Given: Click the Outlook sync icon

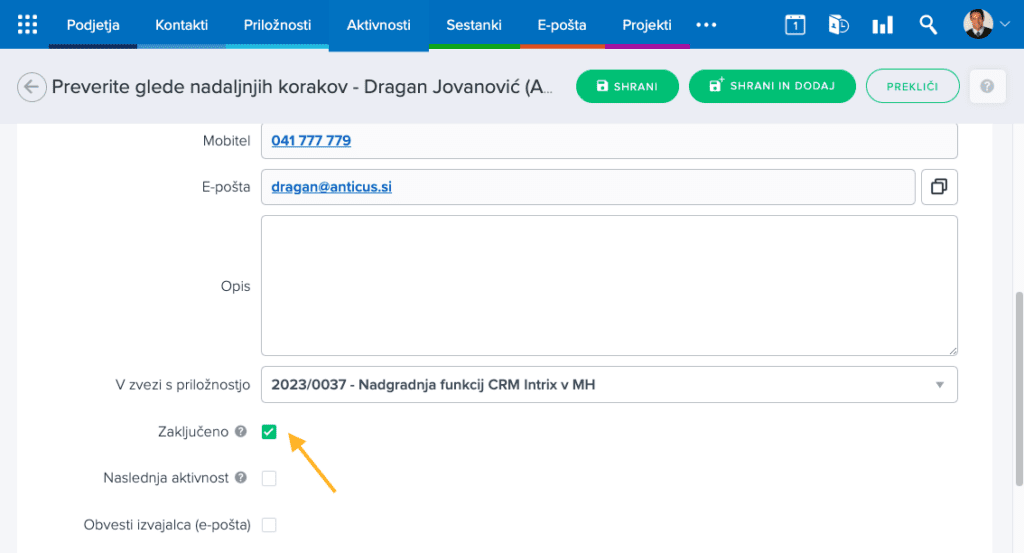Looking at the screenshot, I should (838, 25).
